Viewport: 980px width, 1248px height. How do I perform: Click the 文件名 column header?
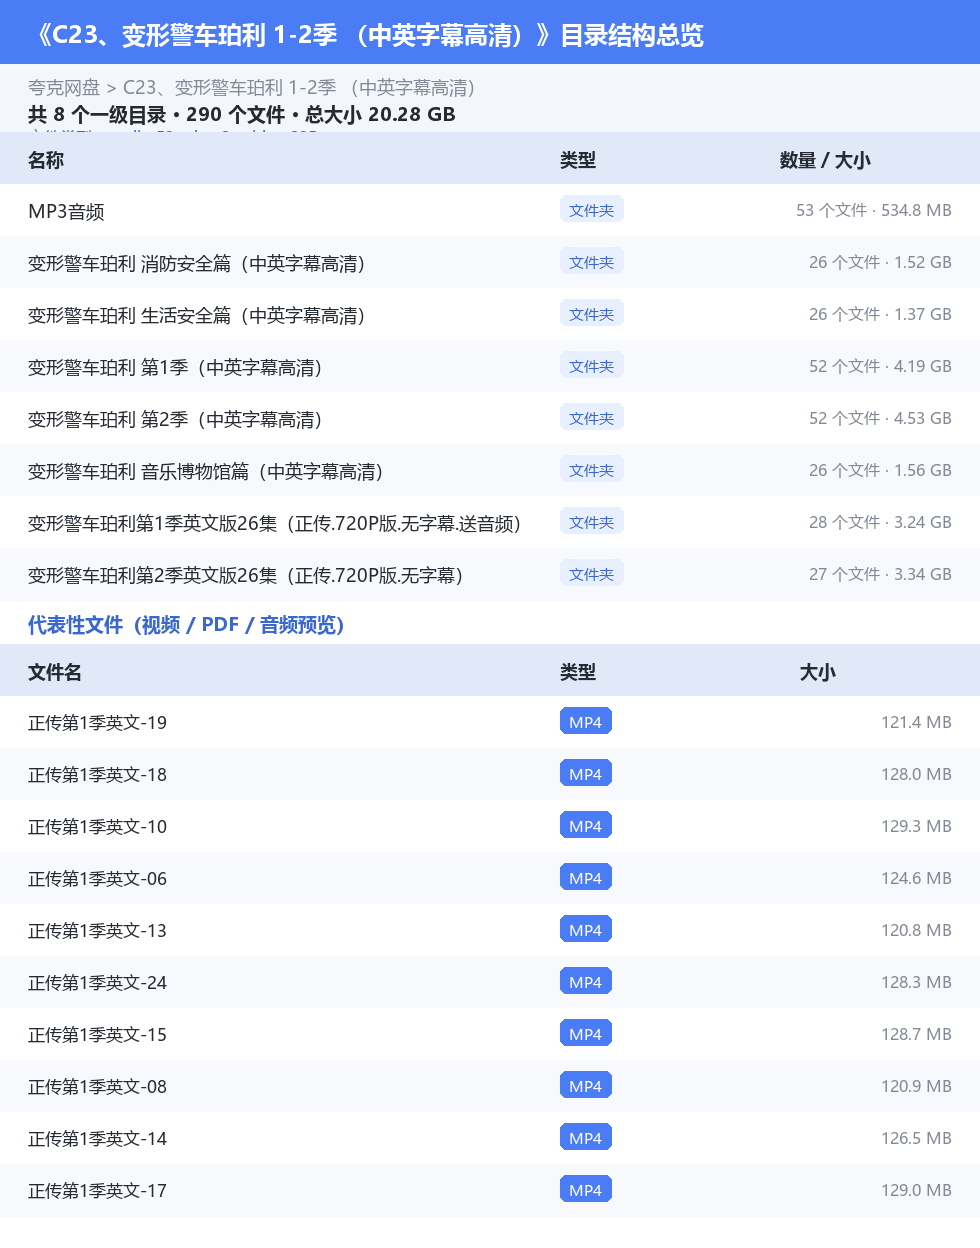(55, 672)
